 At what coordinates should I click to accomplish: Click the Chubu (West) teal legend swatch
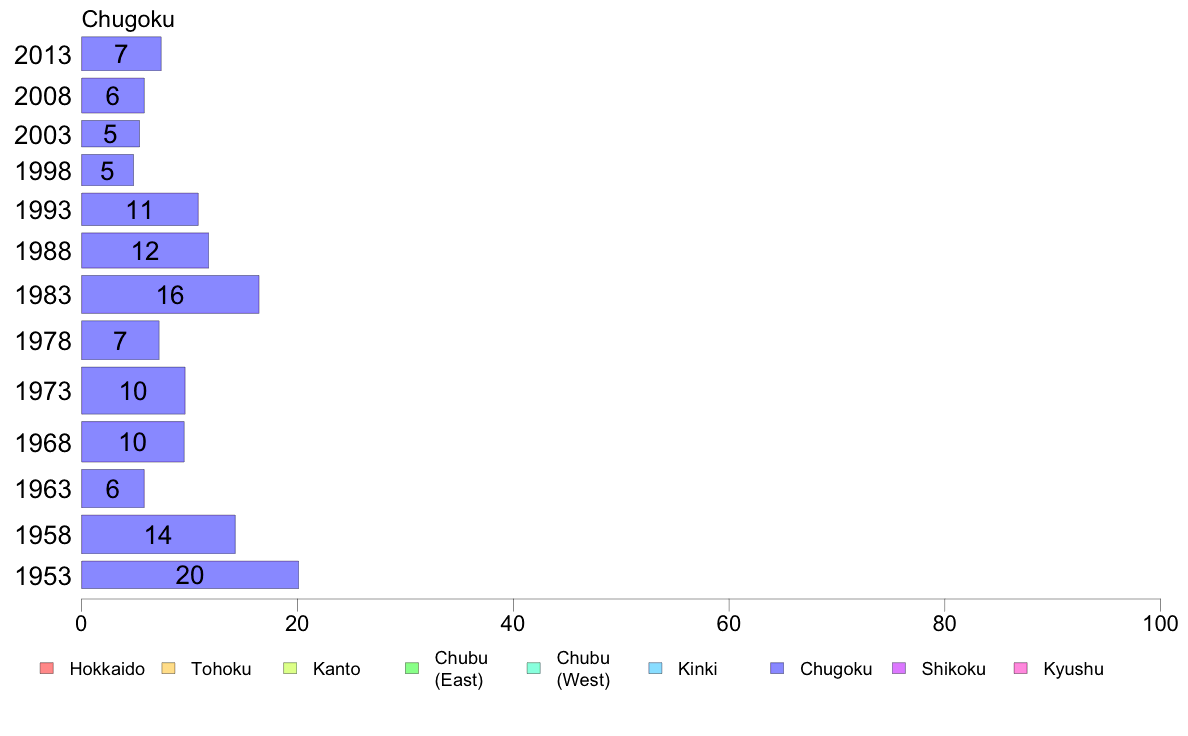click(533, 668)
